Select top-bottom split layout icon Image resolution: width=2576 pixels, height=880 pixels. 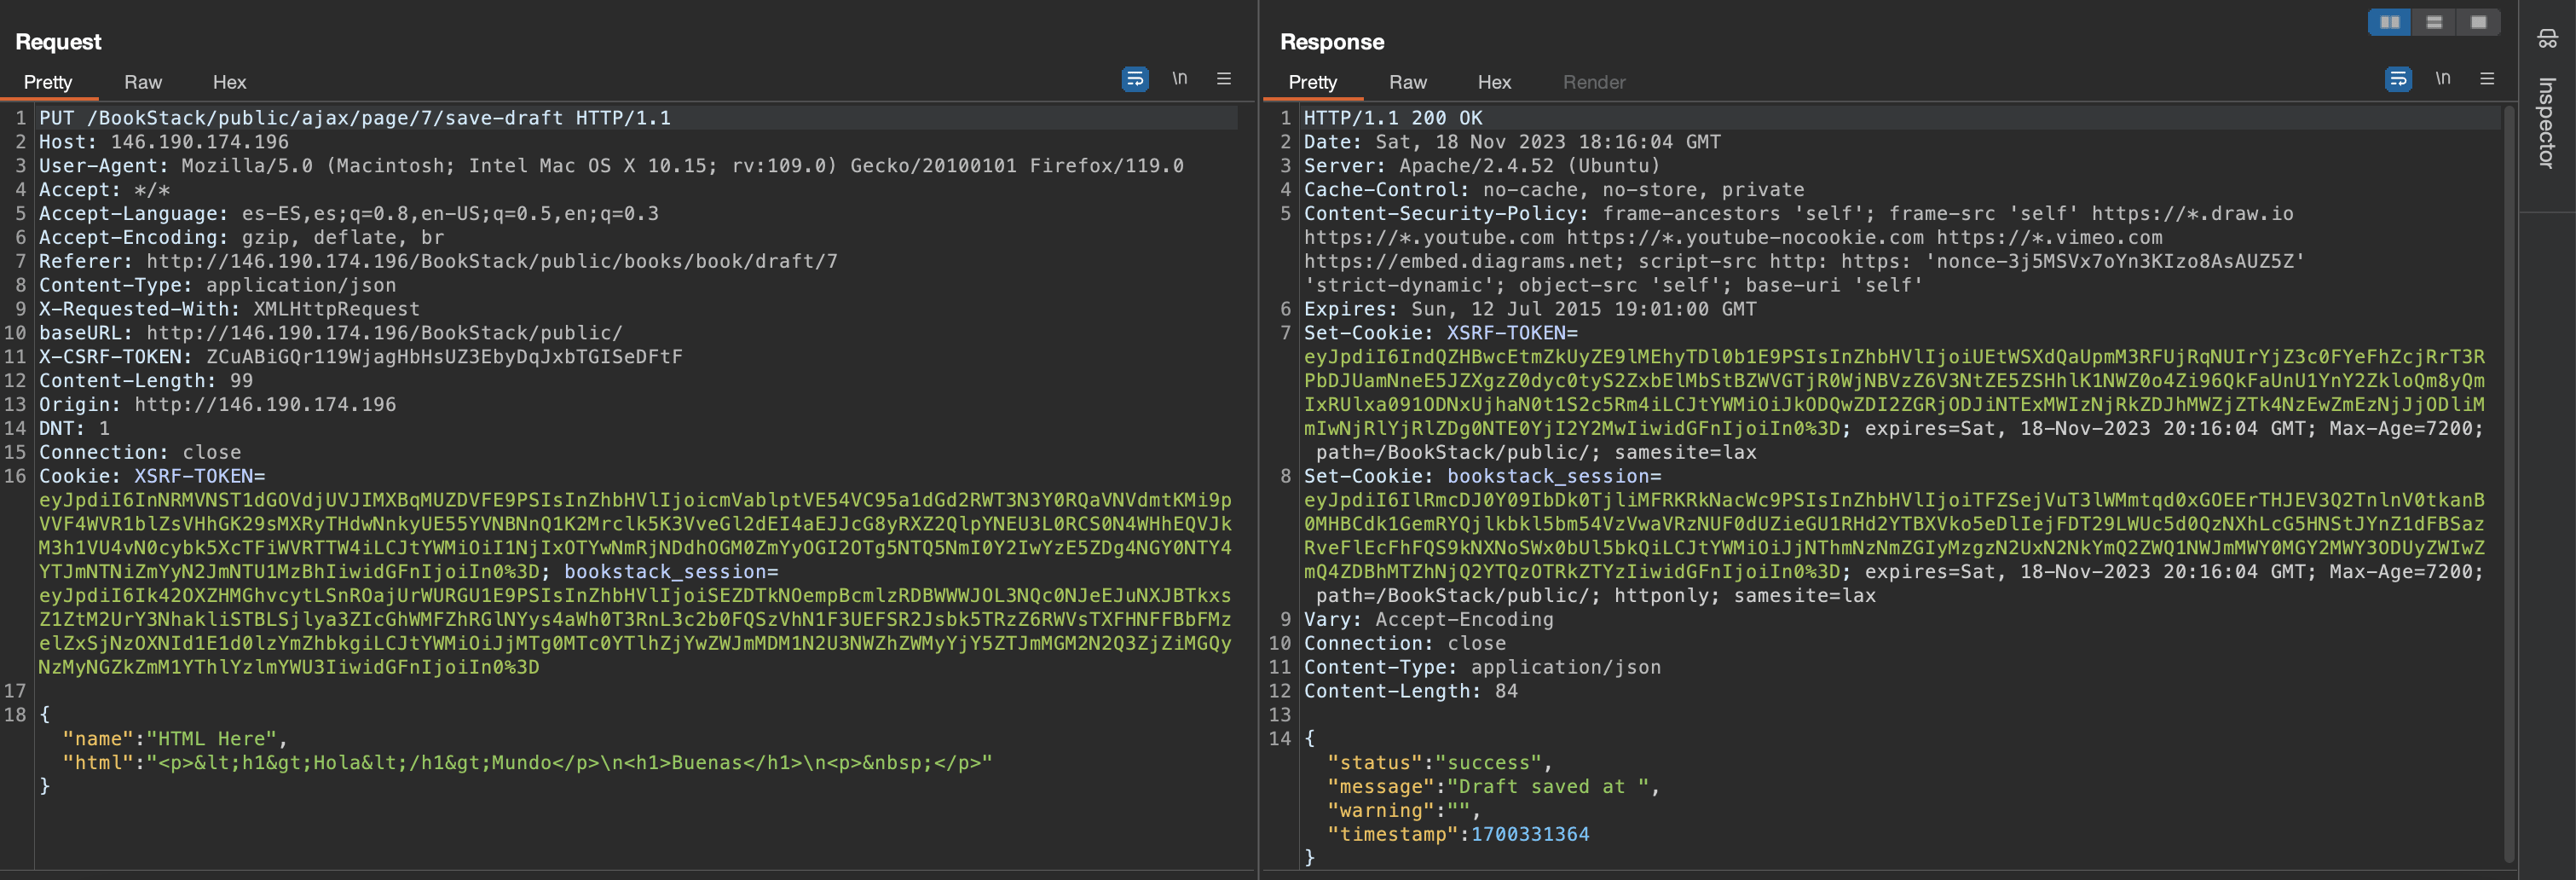pos(2434,22)
